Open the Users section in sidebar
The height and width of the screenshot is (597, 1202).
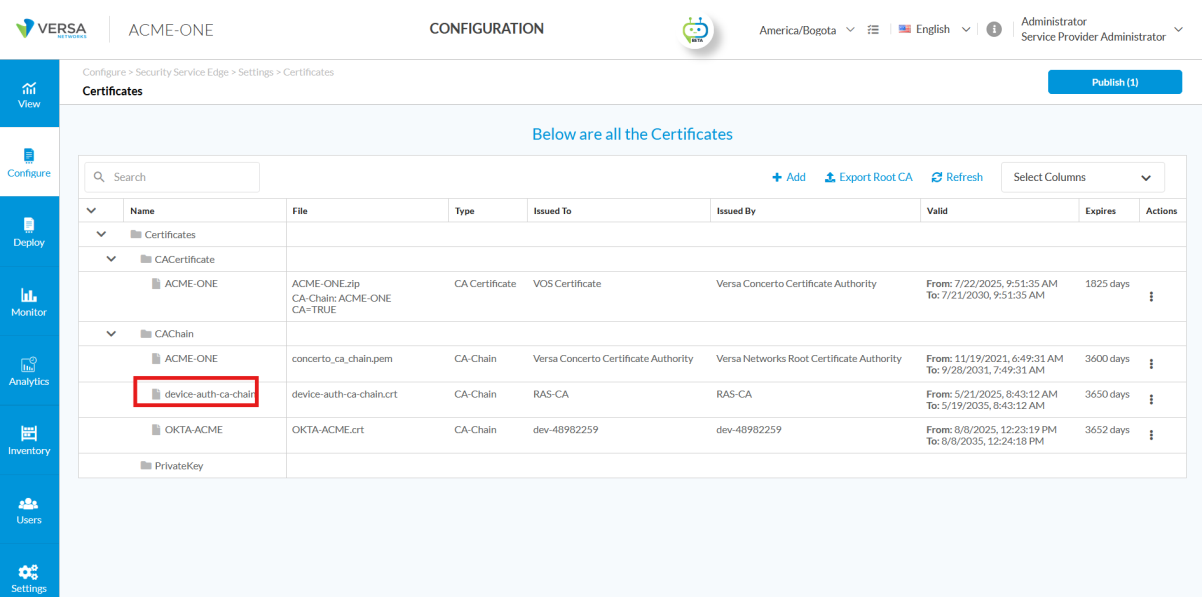click(x=29, y=510)
